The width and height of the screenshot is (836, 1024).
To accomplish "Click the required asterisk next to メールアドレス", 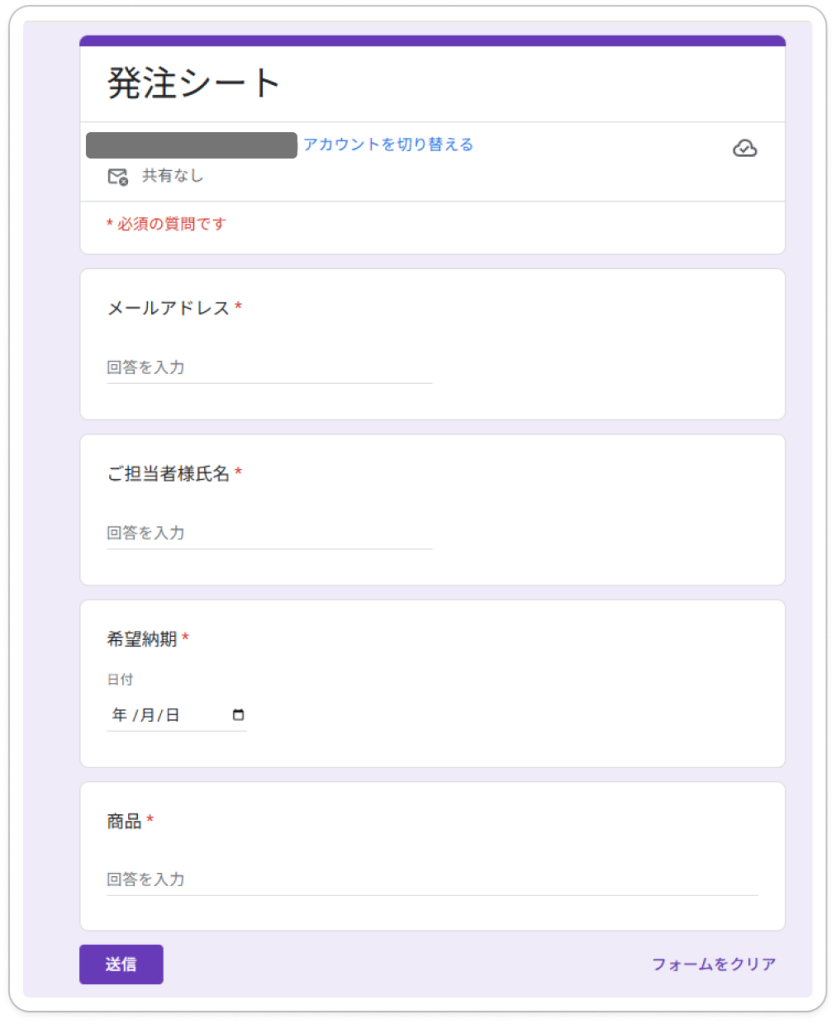I will (237, 307).
